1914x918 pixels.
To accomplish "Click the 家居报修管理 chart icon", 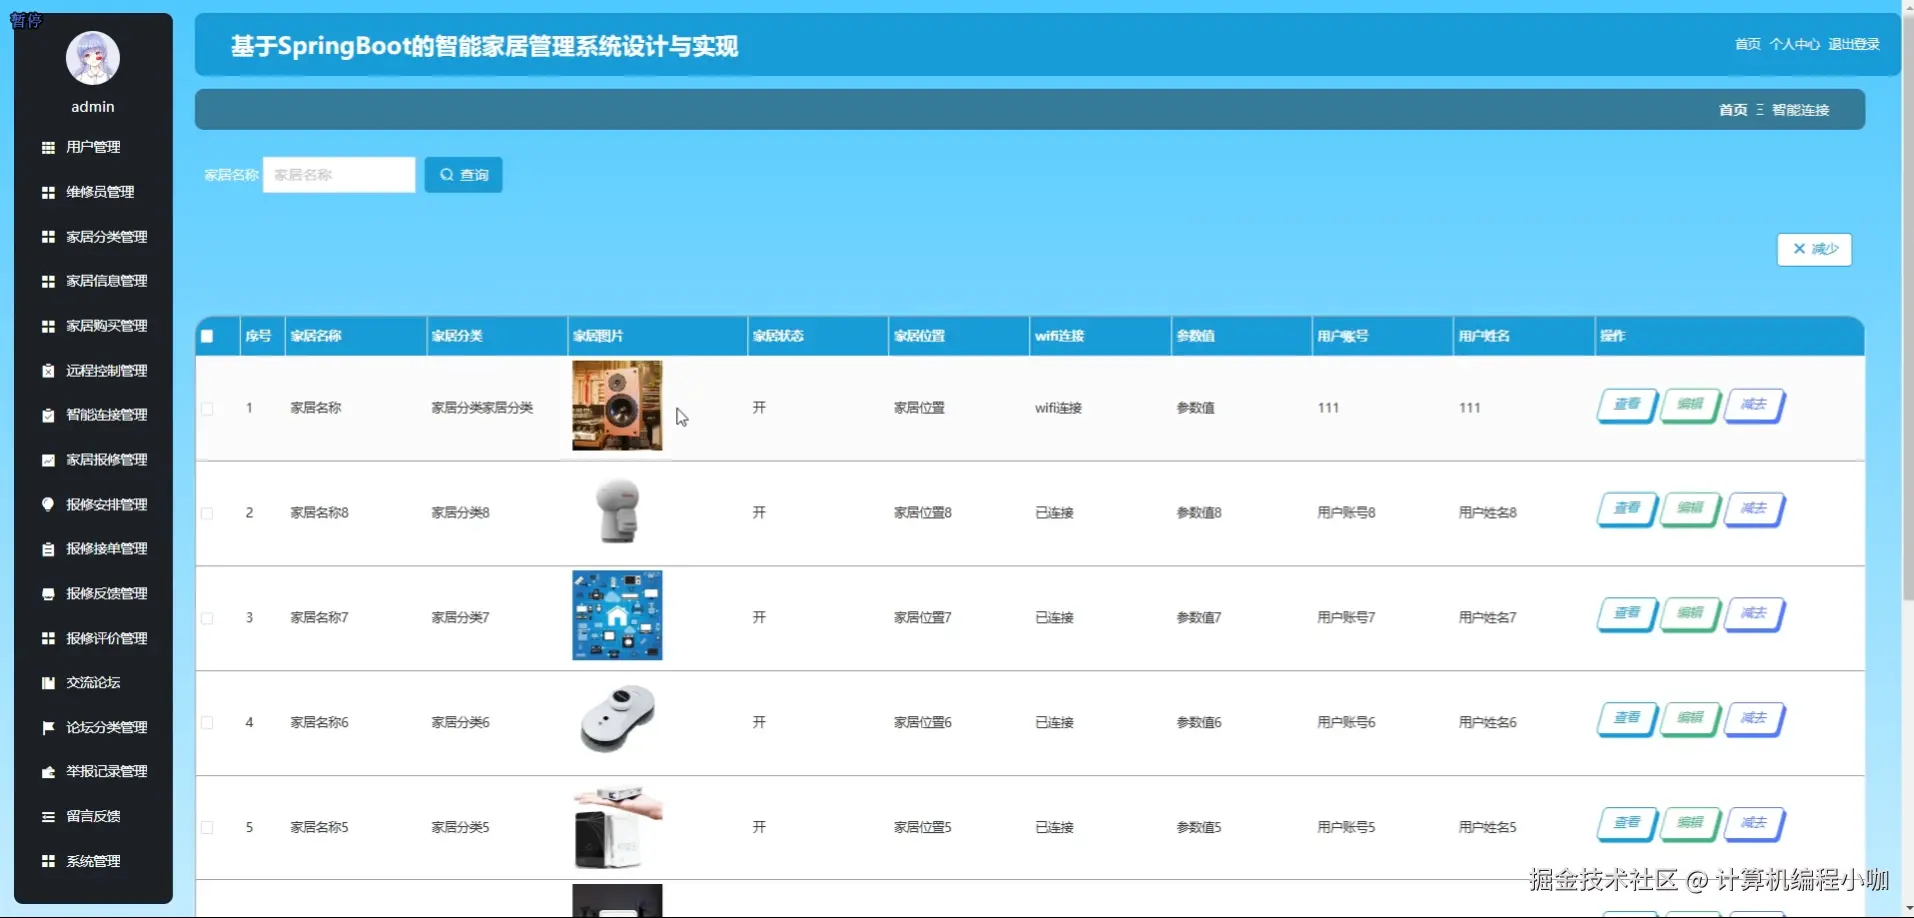I will pos(48,460).
